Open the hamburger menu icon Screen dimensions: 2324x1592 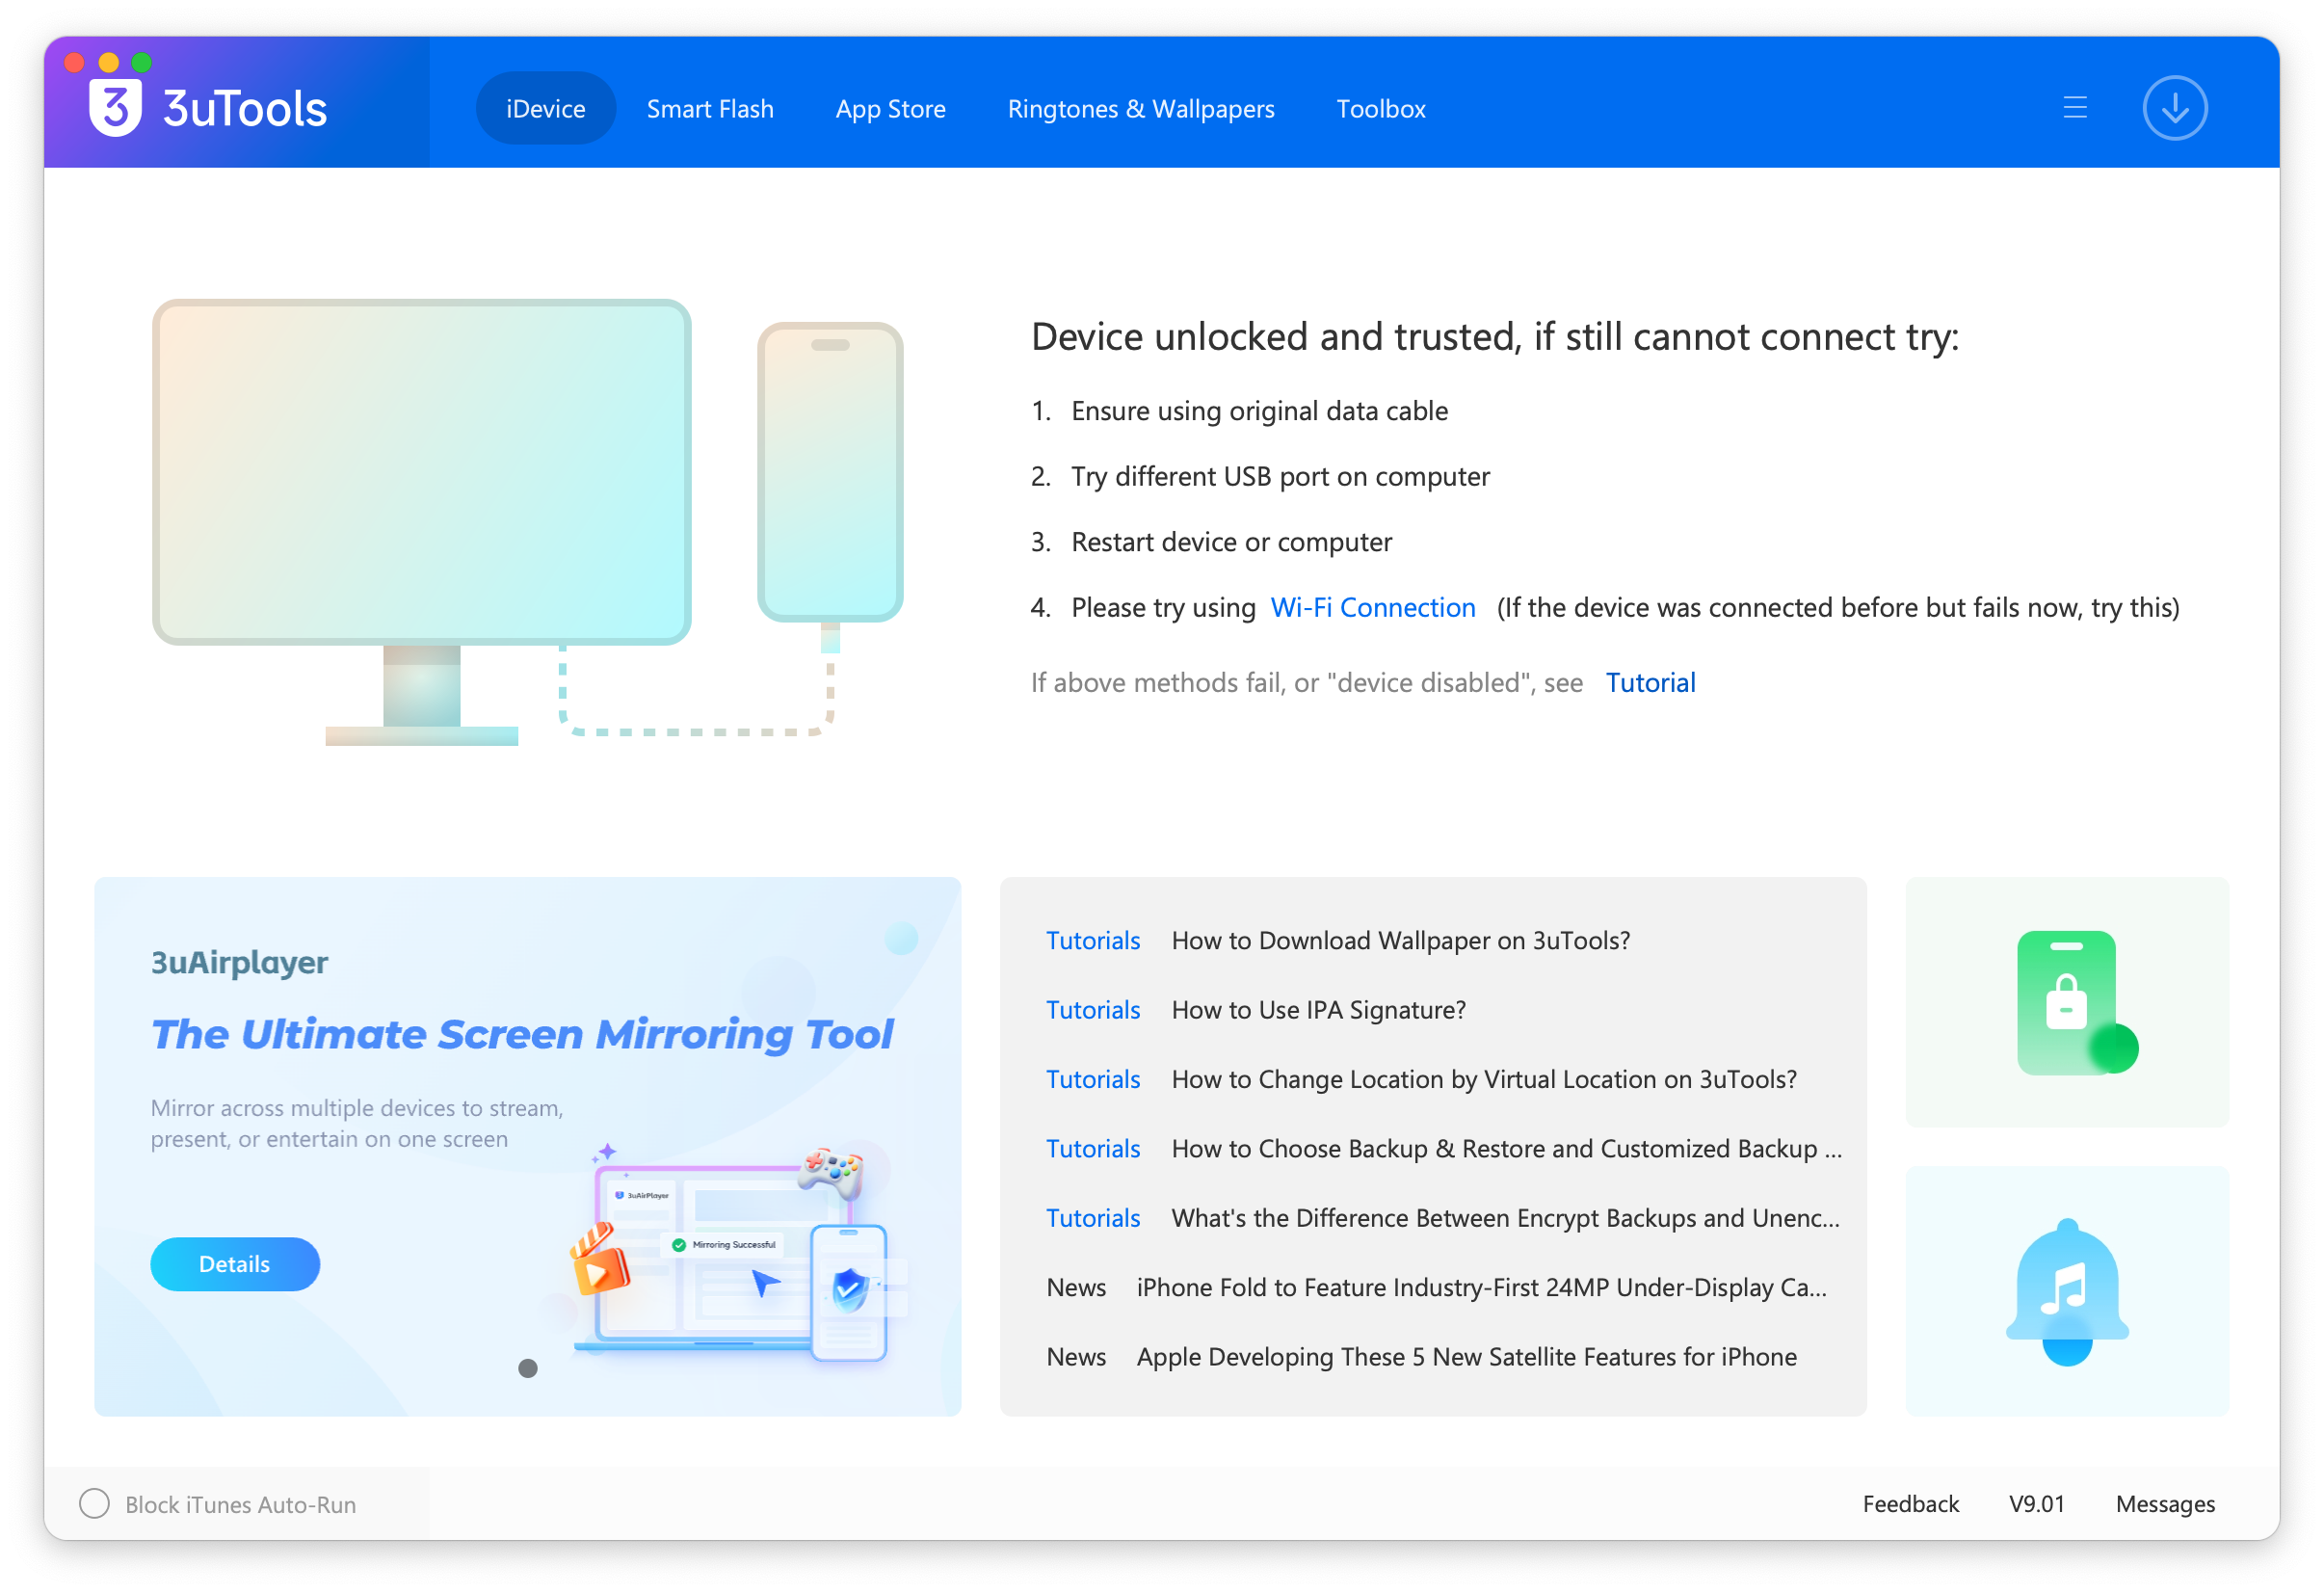tap(2075, 108)
